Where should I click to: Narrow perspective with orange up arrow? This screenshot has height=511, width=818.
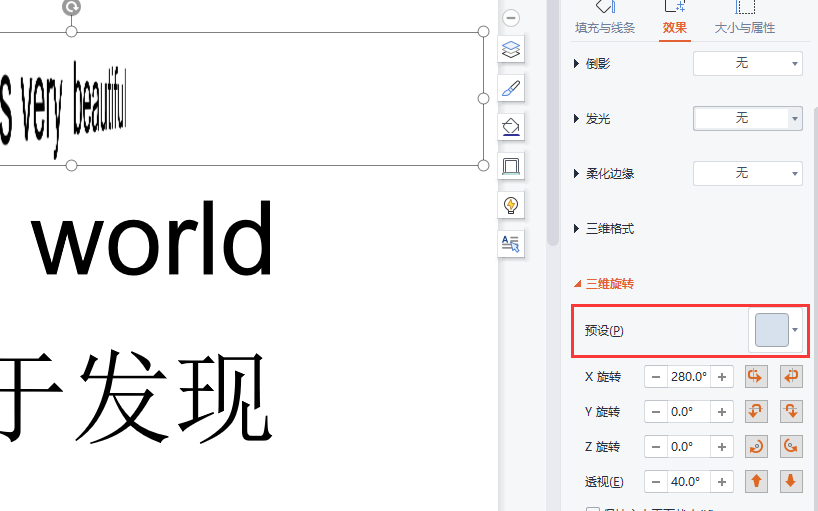click(756, 481)
